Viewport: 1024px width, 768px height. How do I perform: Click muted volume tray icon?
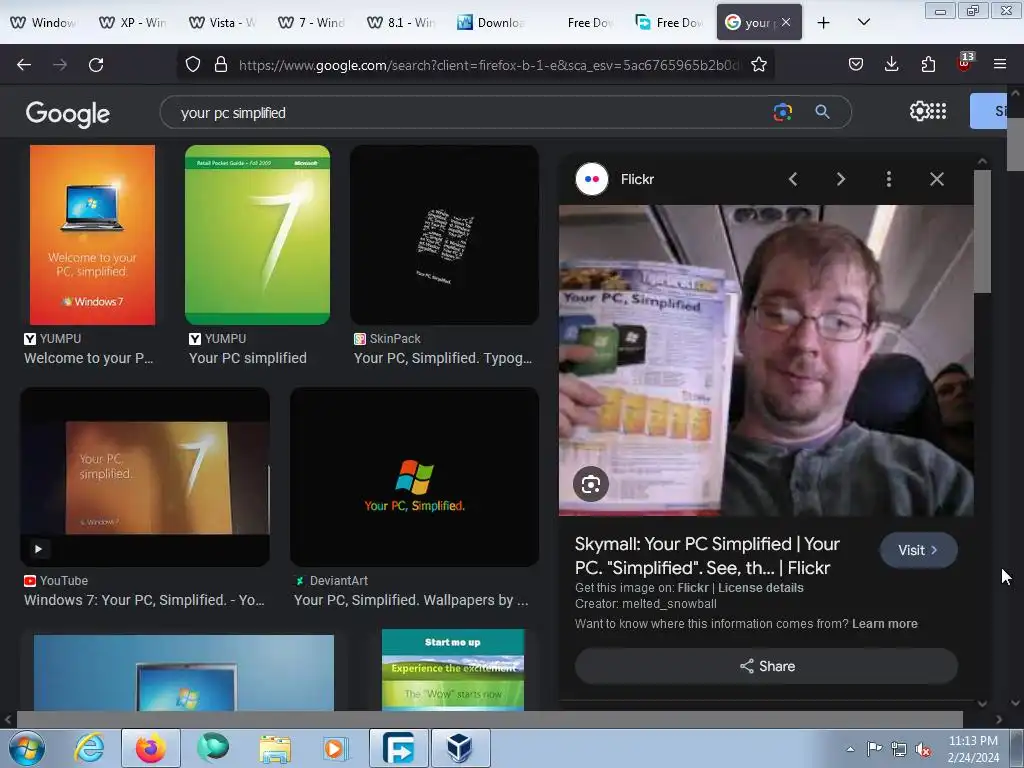click(x=923, y=749)
